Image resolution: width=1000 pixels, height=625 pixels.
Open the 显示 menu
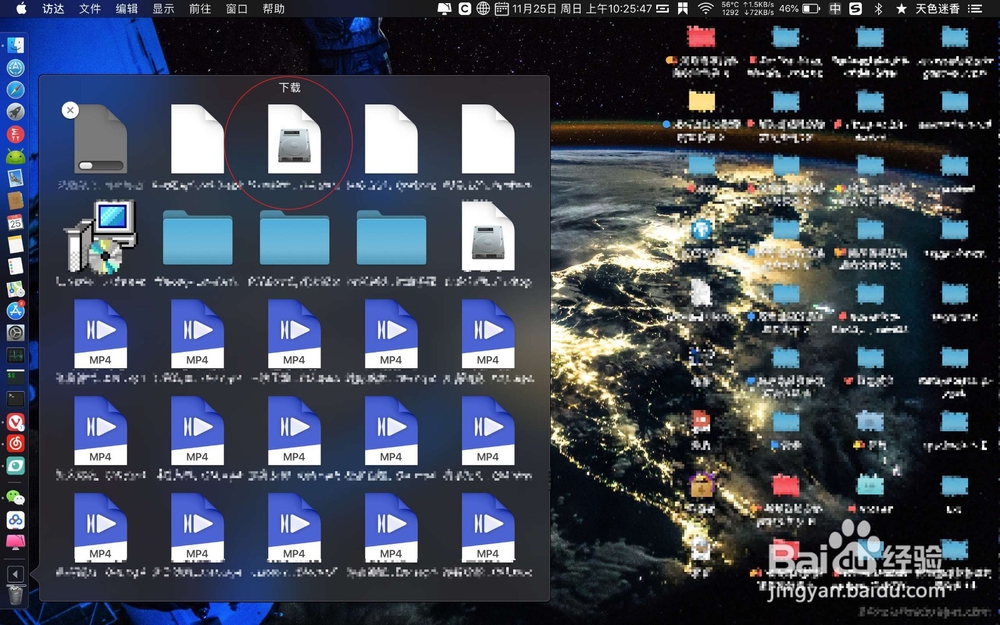pyautogui.click(x=163, y=8)
